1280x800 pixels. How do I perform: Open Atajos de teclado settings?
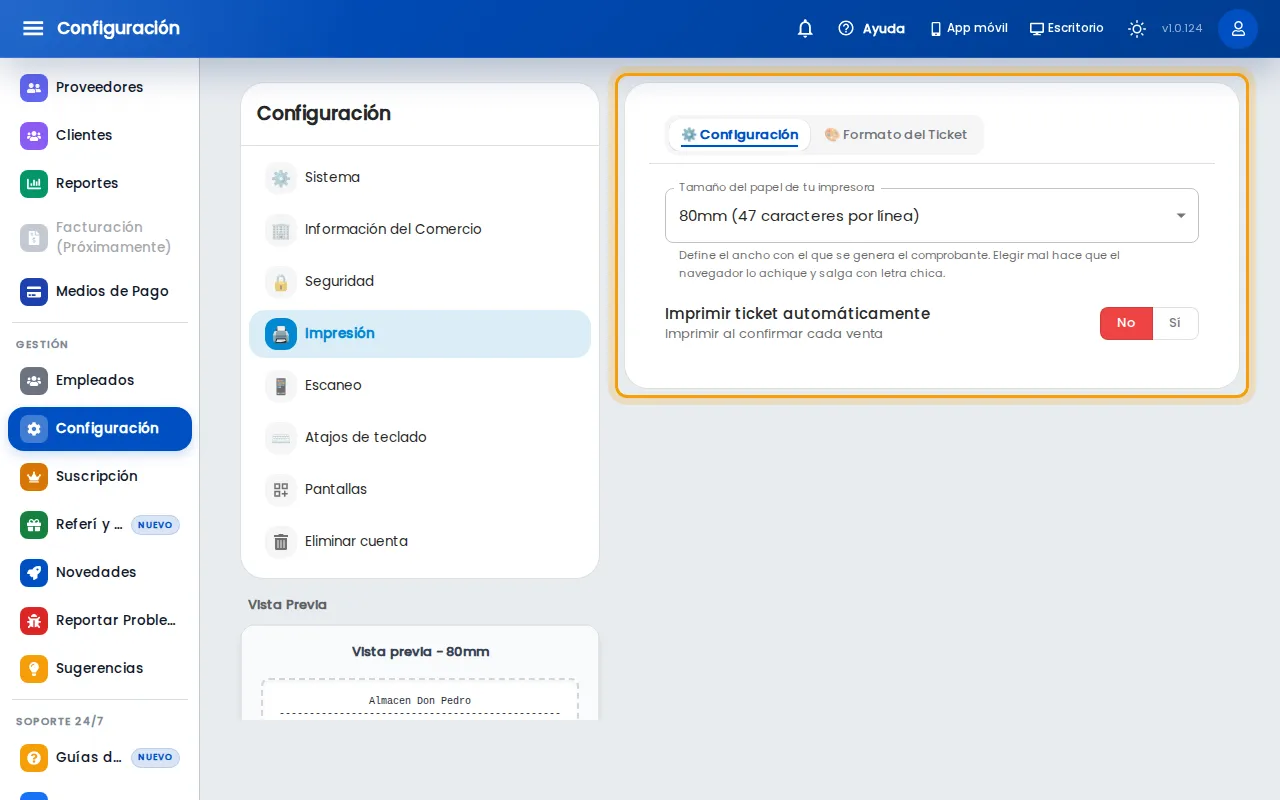(420, 437)
